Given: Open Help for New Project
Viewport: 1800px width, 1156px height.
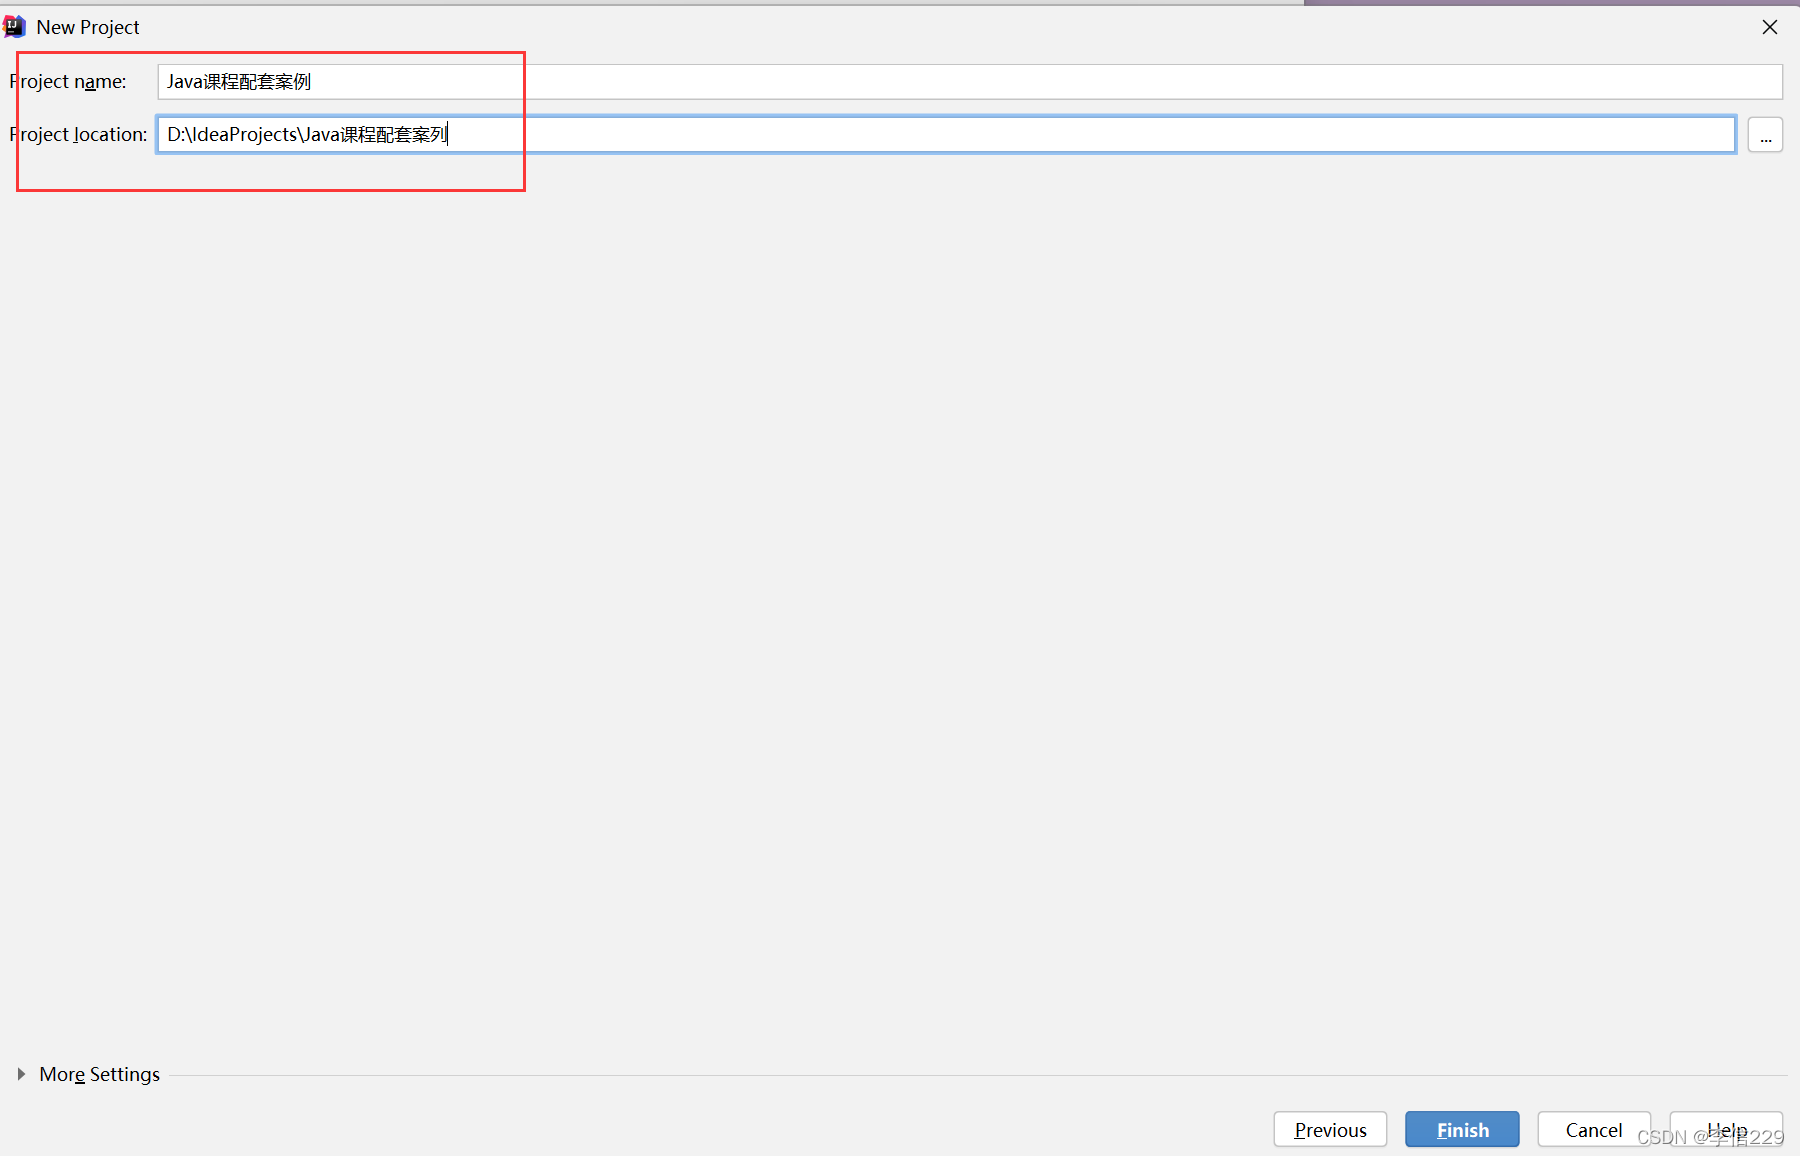Looking at the screenshot, I should pos(1726,1129).
